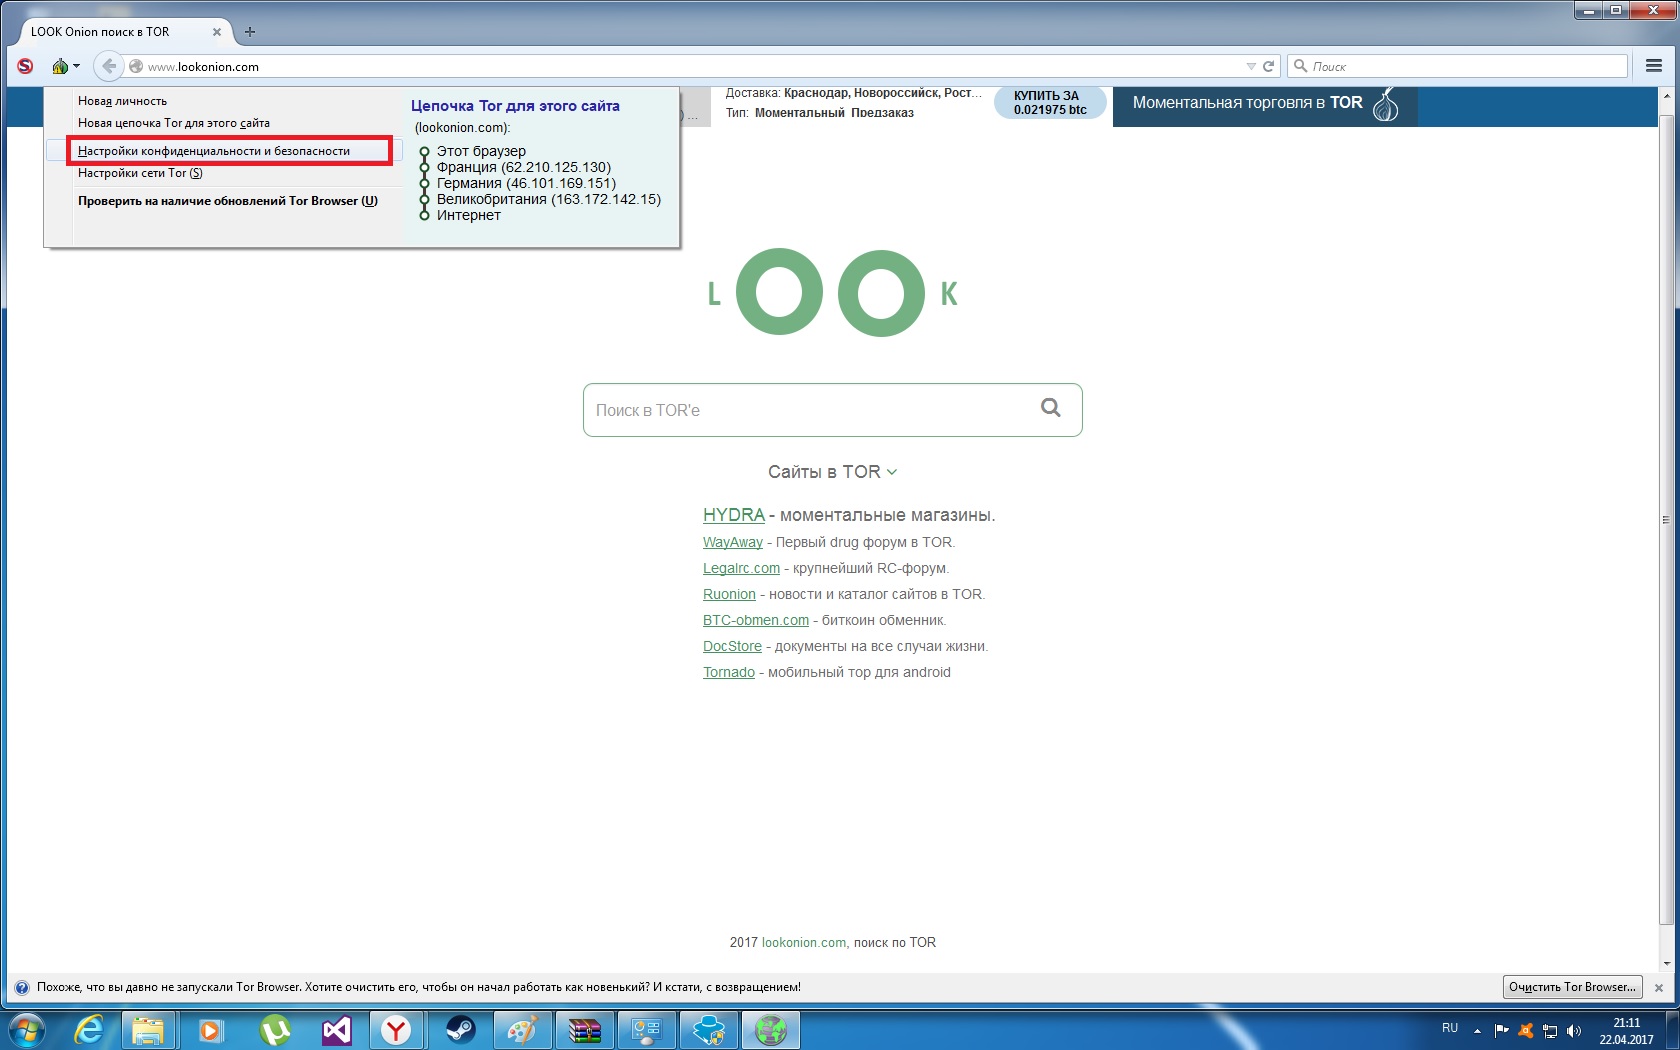Screen dimensions: 1680x1050
Task: Open the hamburger menu
Action: (1654, 66)
